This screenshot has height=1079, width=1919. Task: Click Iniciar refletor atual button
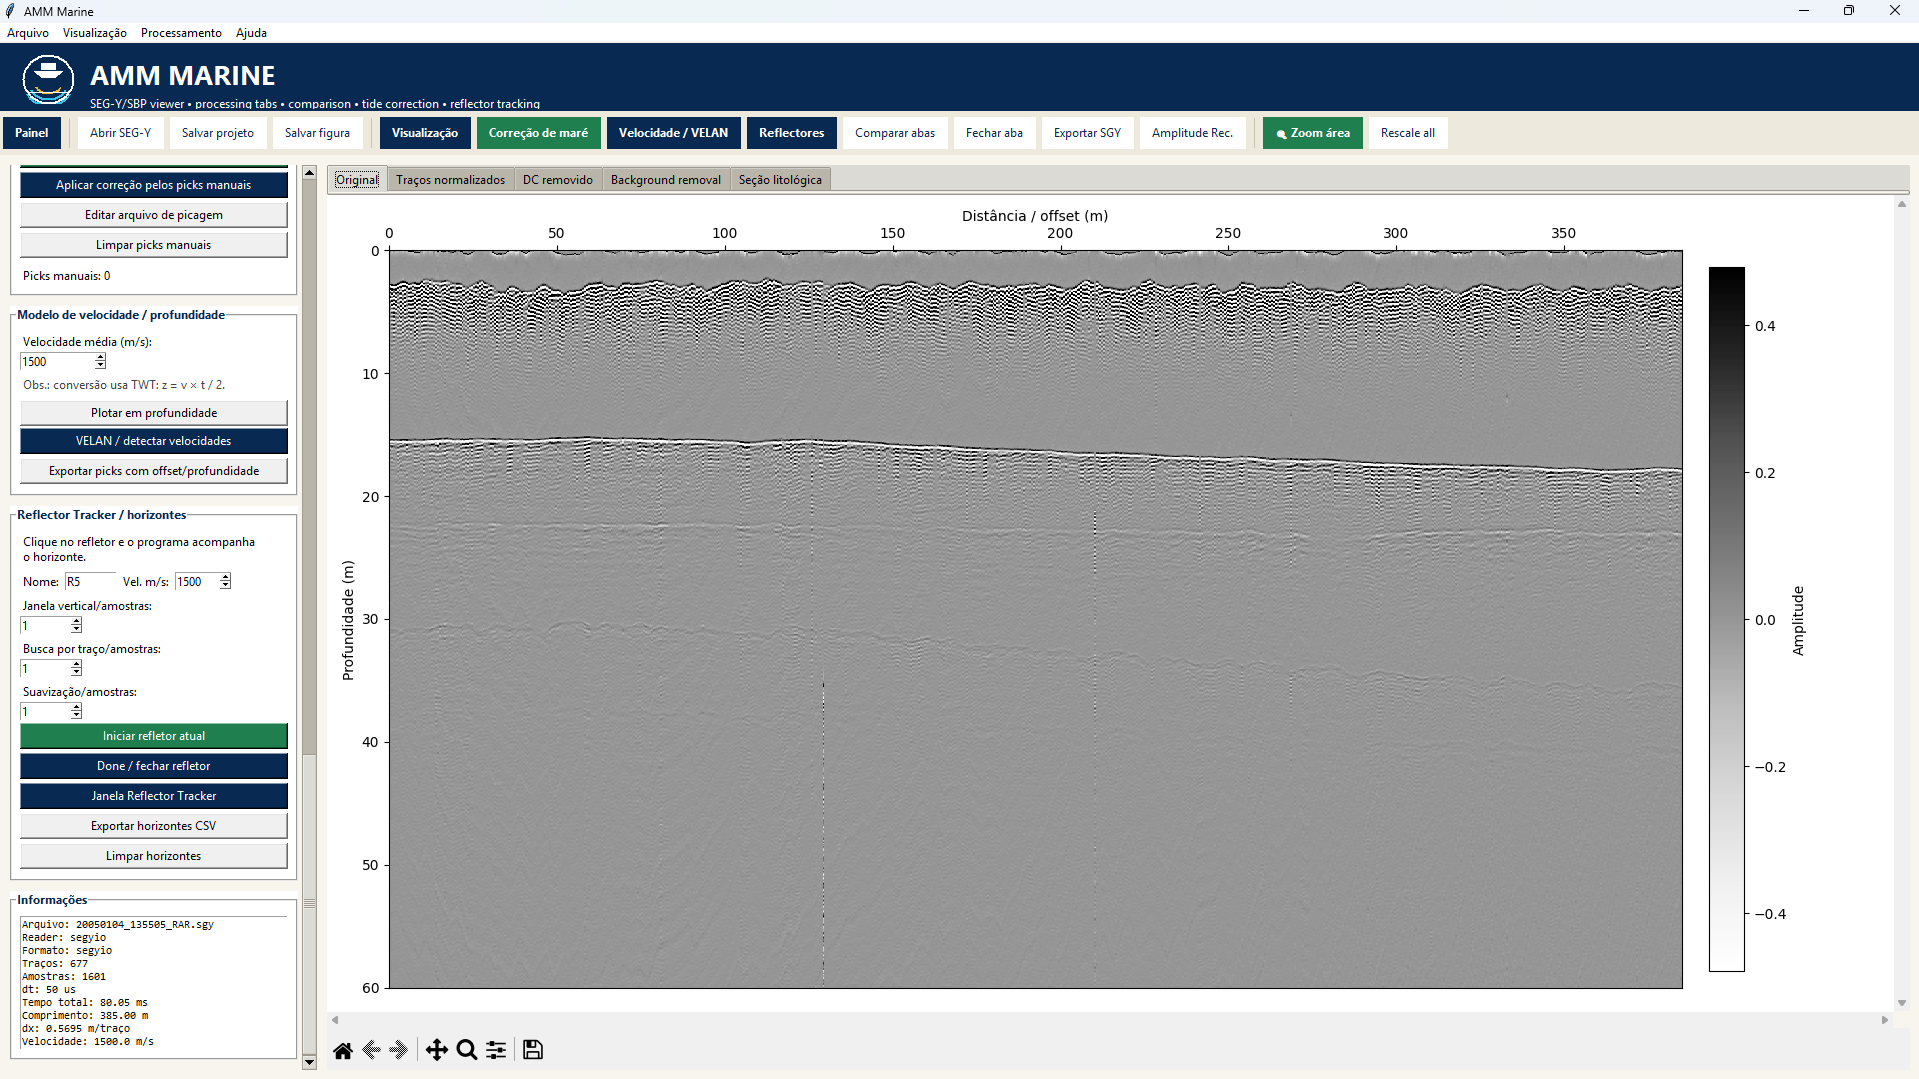click(154, 736)
